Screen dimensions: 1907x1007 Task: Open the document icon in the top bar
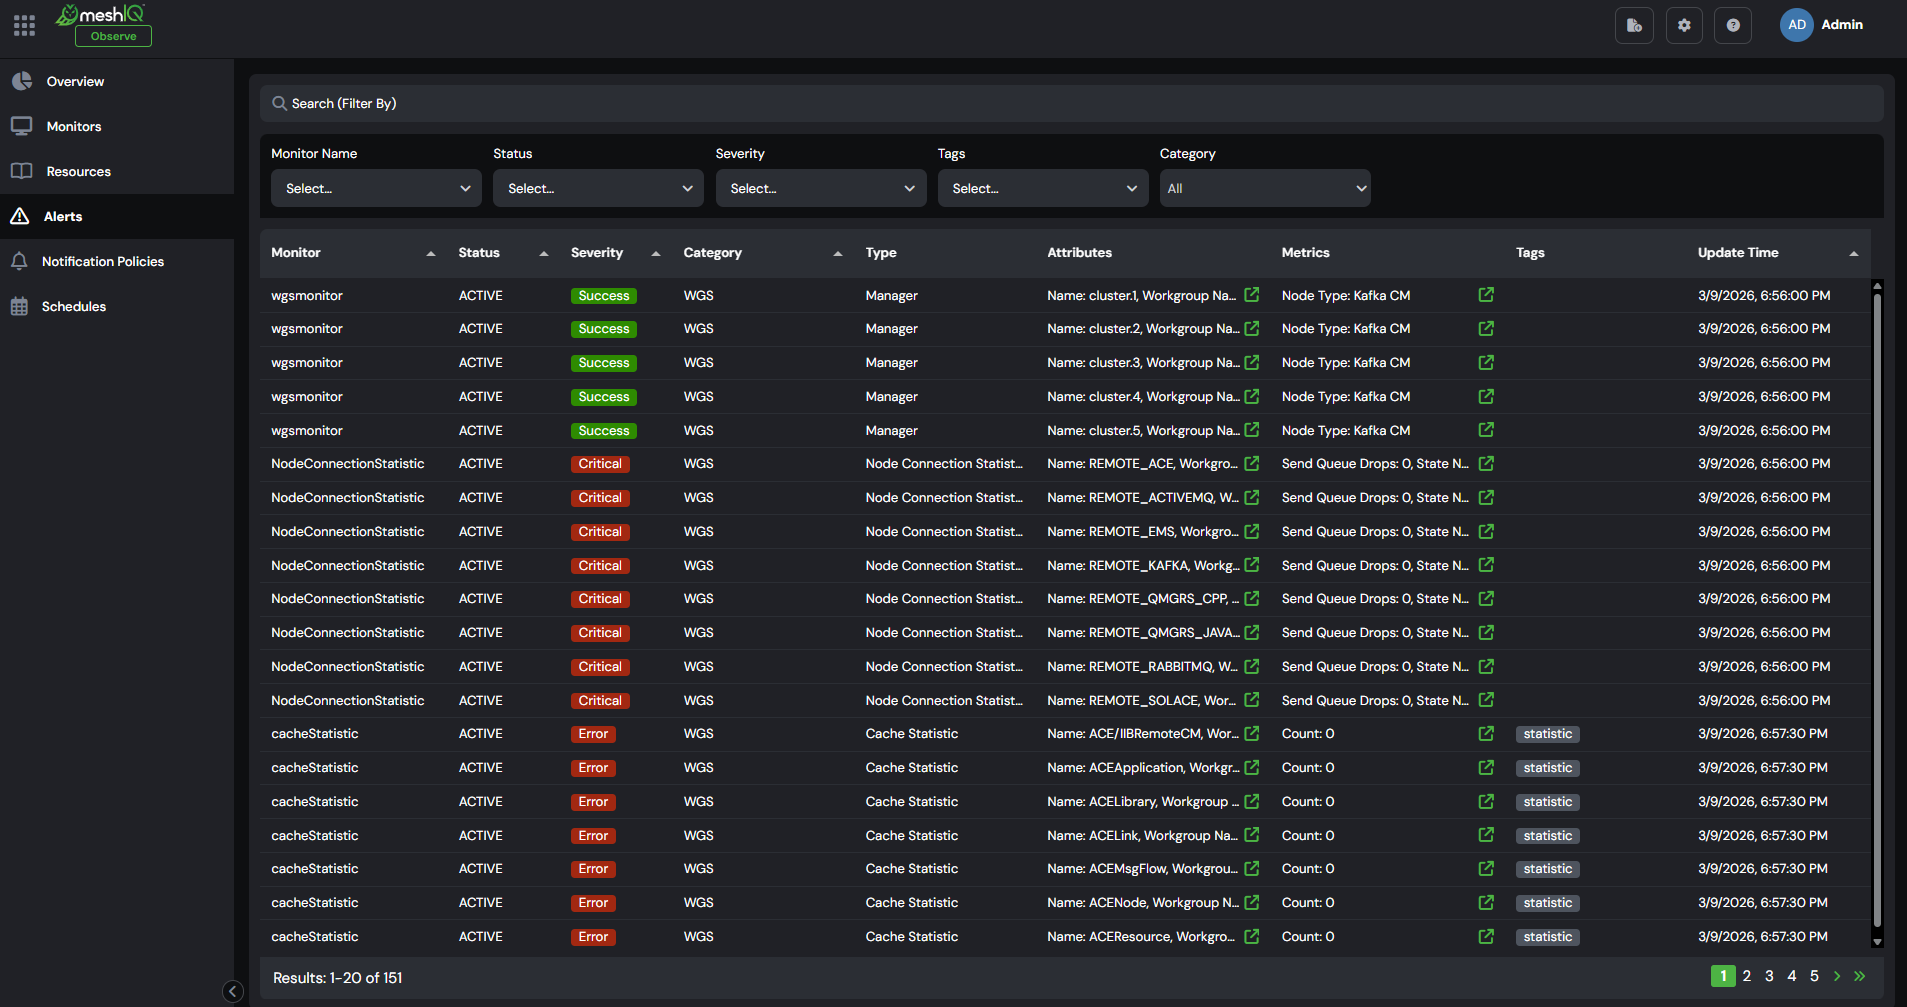1634,25
